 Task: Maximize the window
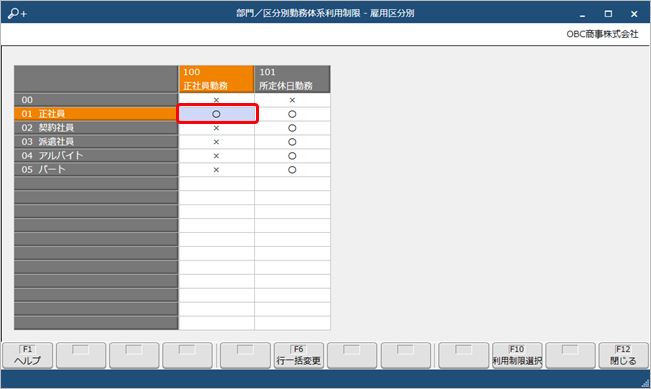pos(608,14)
